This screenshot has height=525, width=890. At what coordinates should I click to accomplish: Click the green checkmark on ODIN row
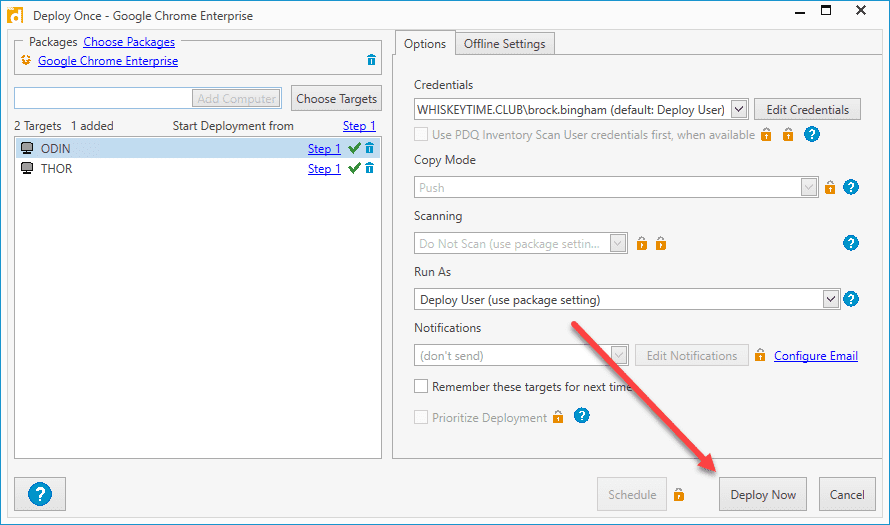pyautogui.click(x=354, y=148)
